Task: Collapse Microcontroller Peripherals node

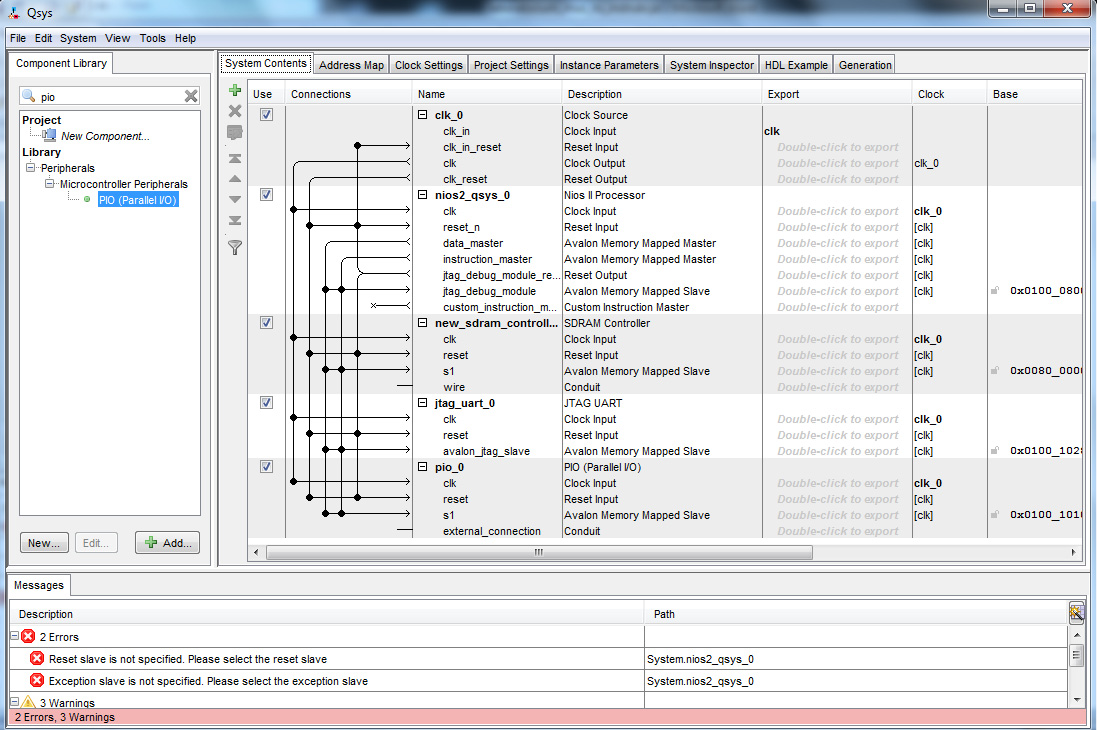Action: tap(49, 183)
